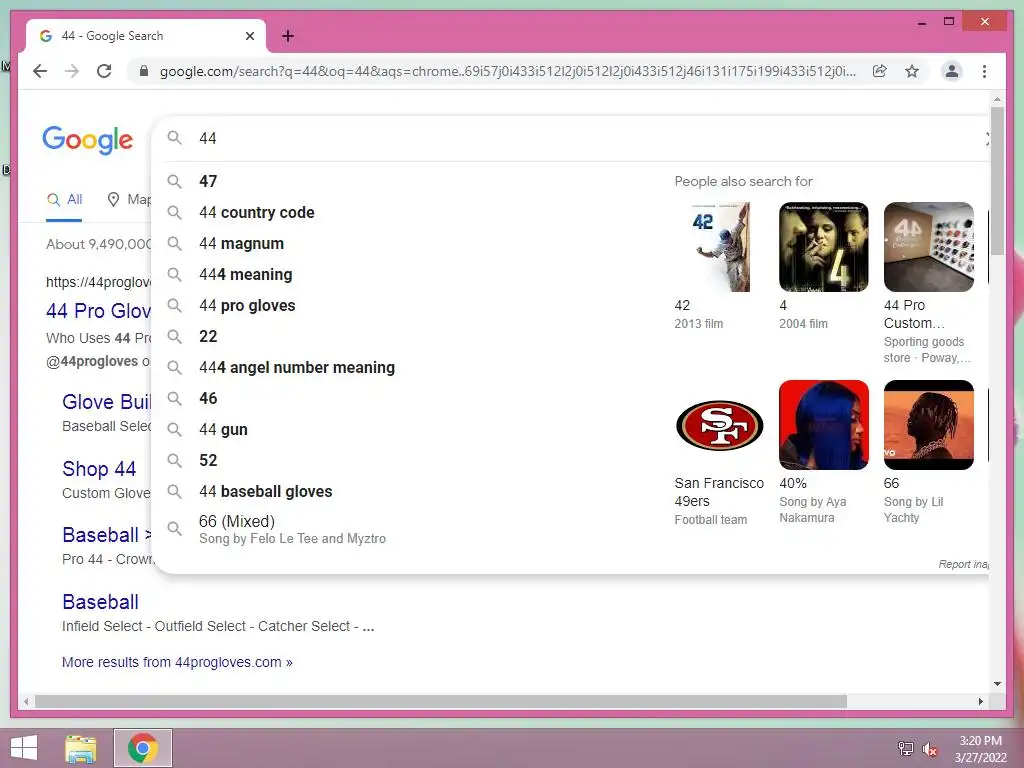Click the address bar URL
The height and width of the screenshot is (768, 1024).
click(507, 71)
